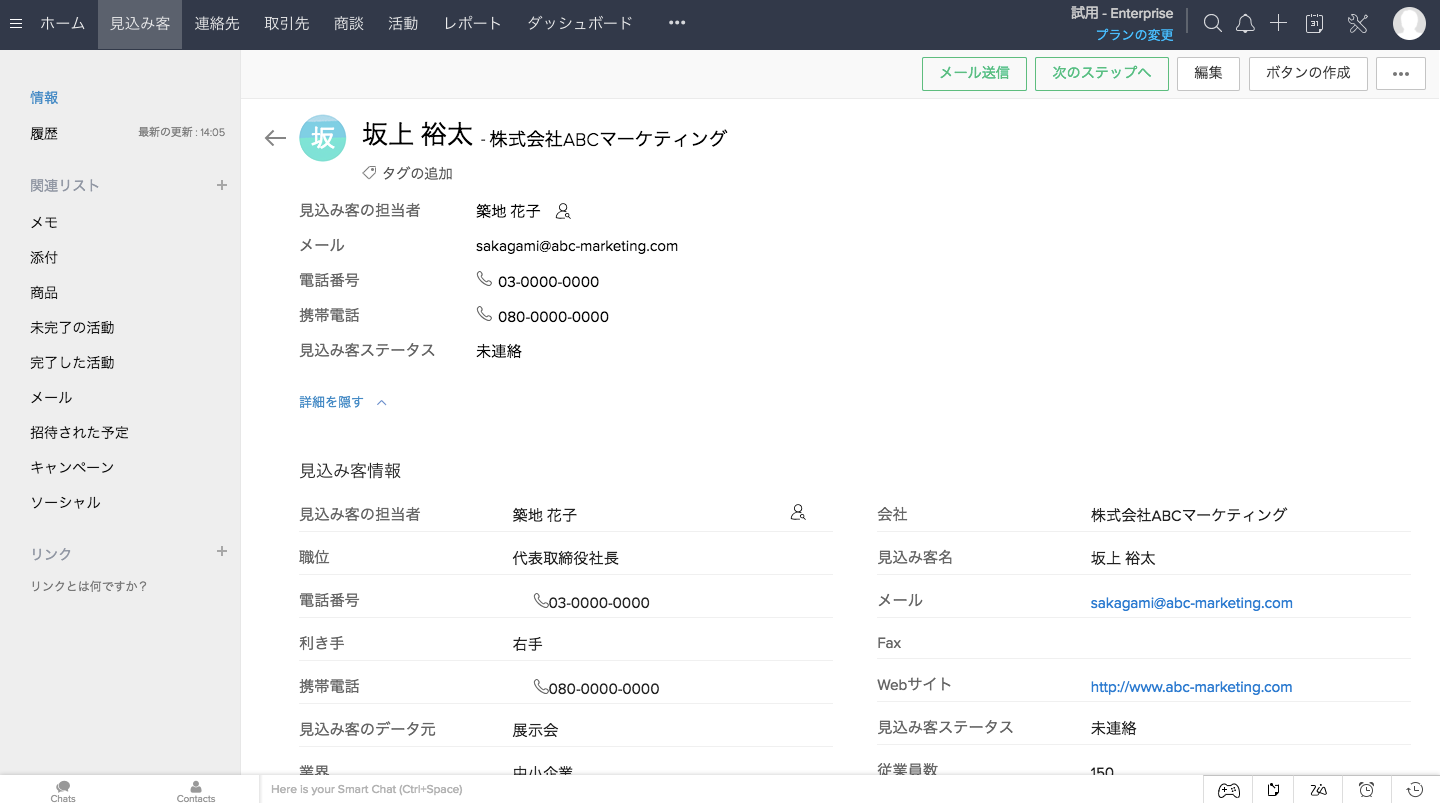This screenshot has width=1440, height=803.
Task: Add a link with リンク plus icon
Action: (x=222, y=551)
